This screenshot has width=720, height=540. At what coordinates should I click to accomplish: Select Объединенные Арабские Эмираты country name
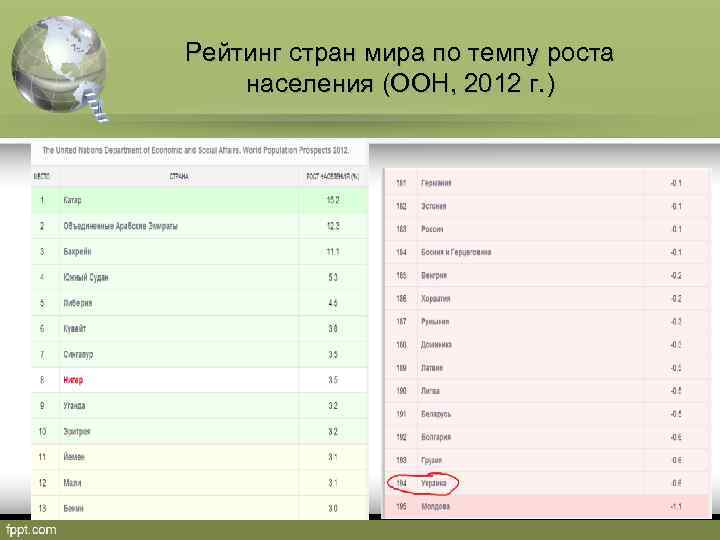coord(120,226)
